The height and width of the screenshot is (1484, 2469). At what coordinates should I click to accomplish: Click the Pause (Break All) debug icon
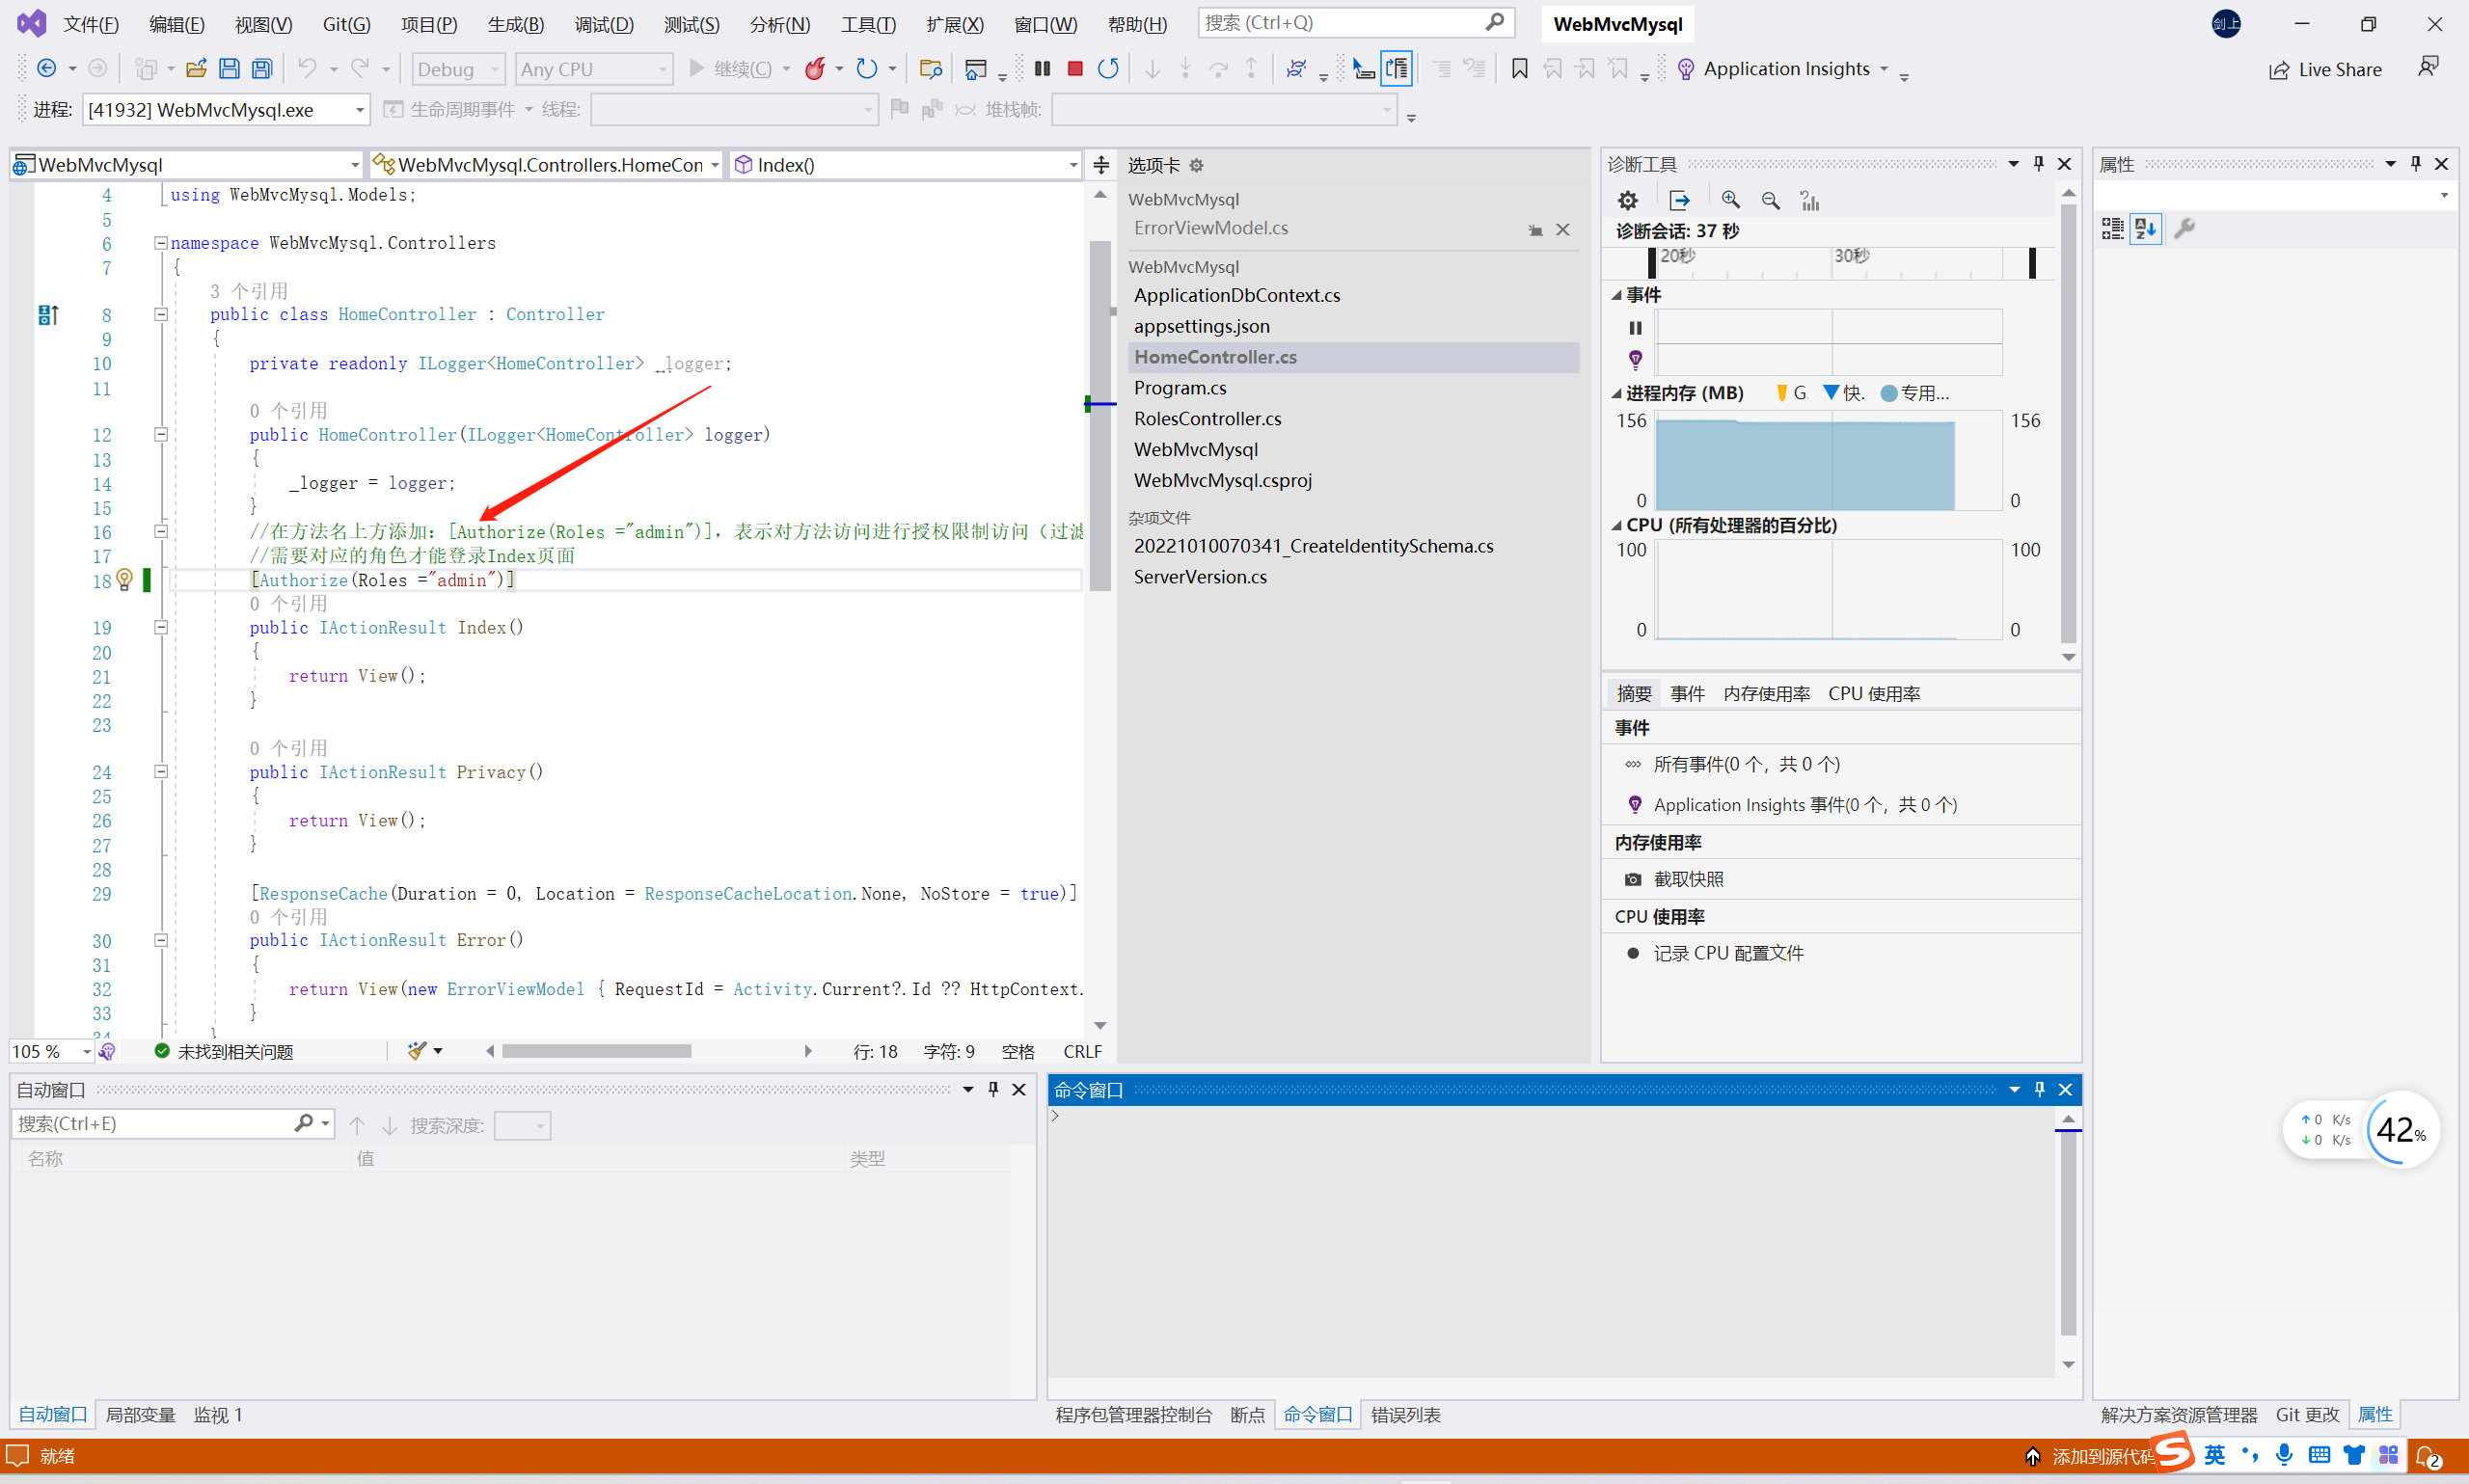tap(1042, 69)
